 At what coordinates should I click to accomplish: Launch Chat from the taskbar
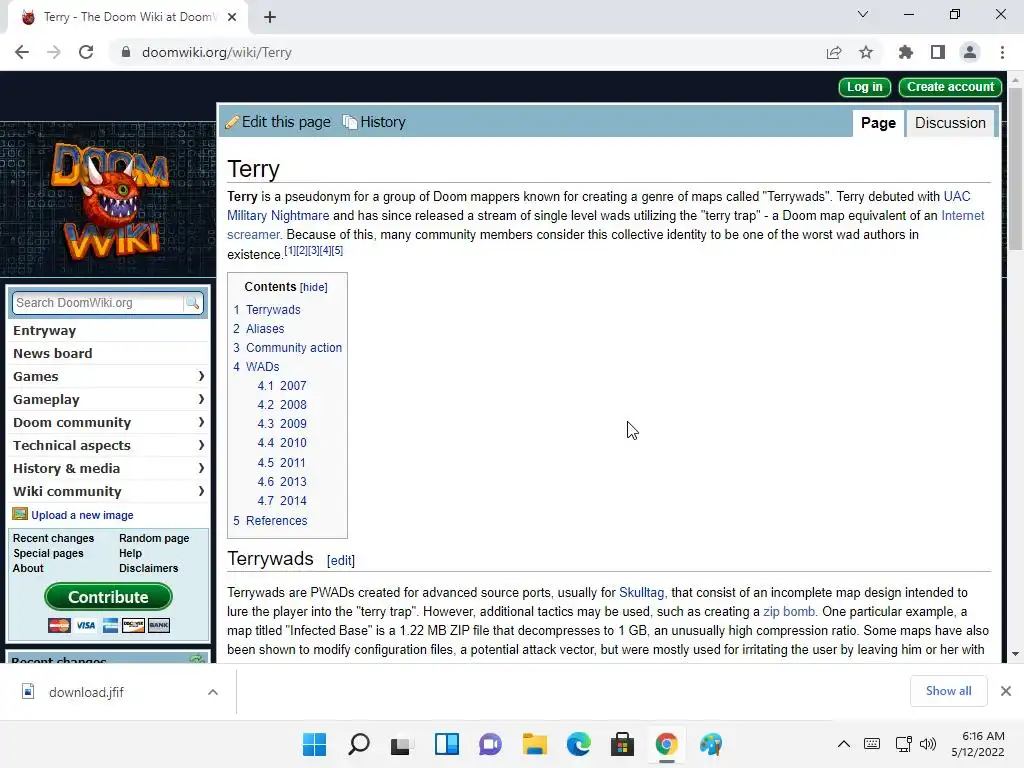pyautogui.click(x=490, y=744)
